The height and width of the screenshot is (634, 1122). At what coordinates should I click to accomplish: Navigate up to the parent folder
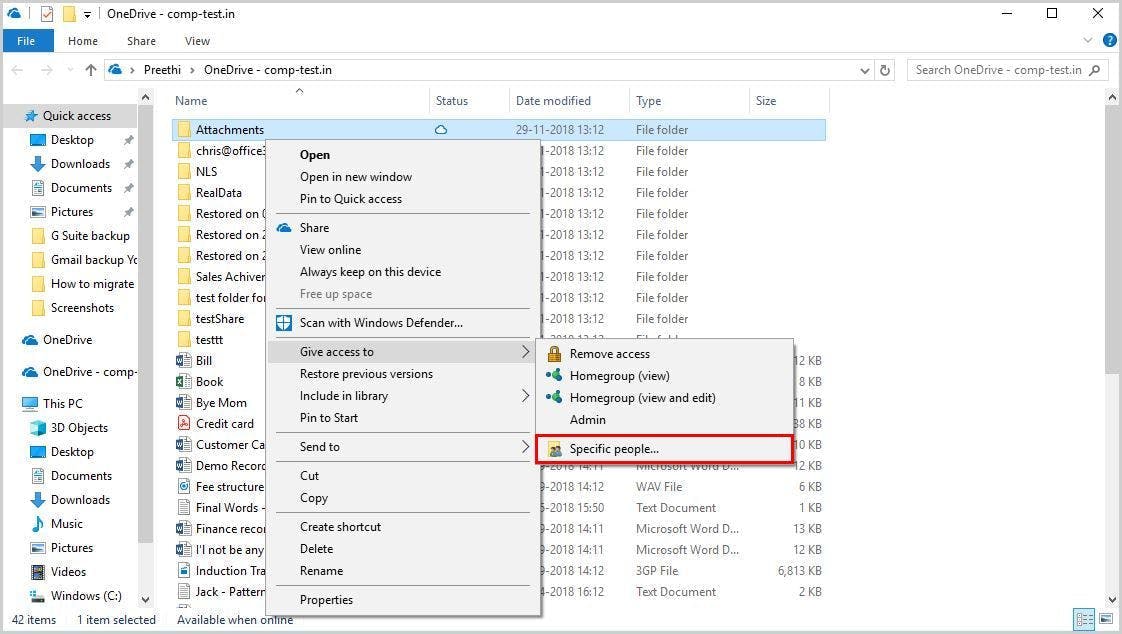click(90, 70)
